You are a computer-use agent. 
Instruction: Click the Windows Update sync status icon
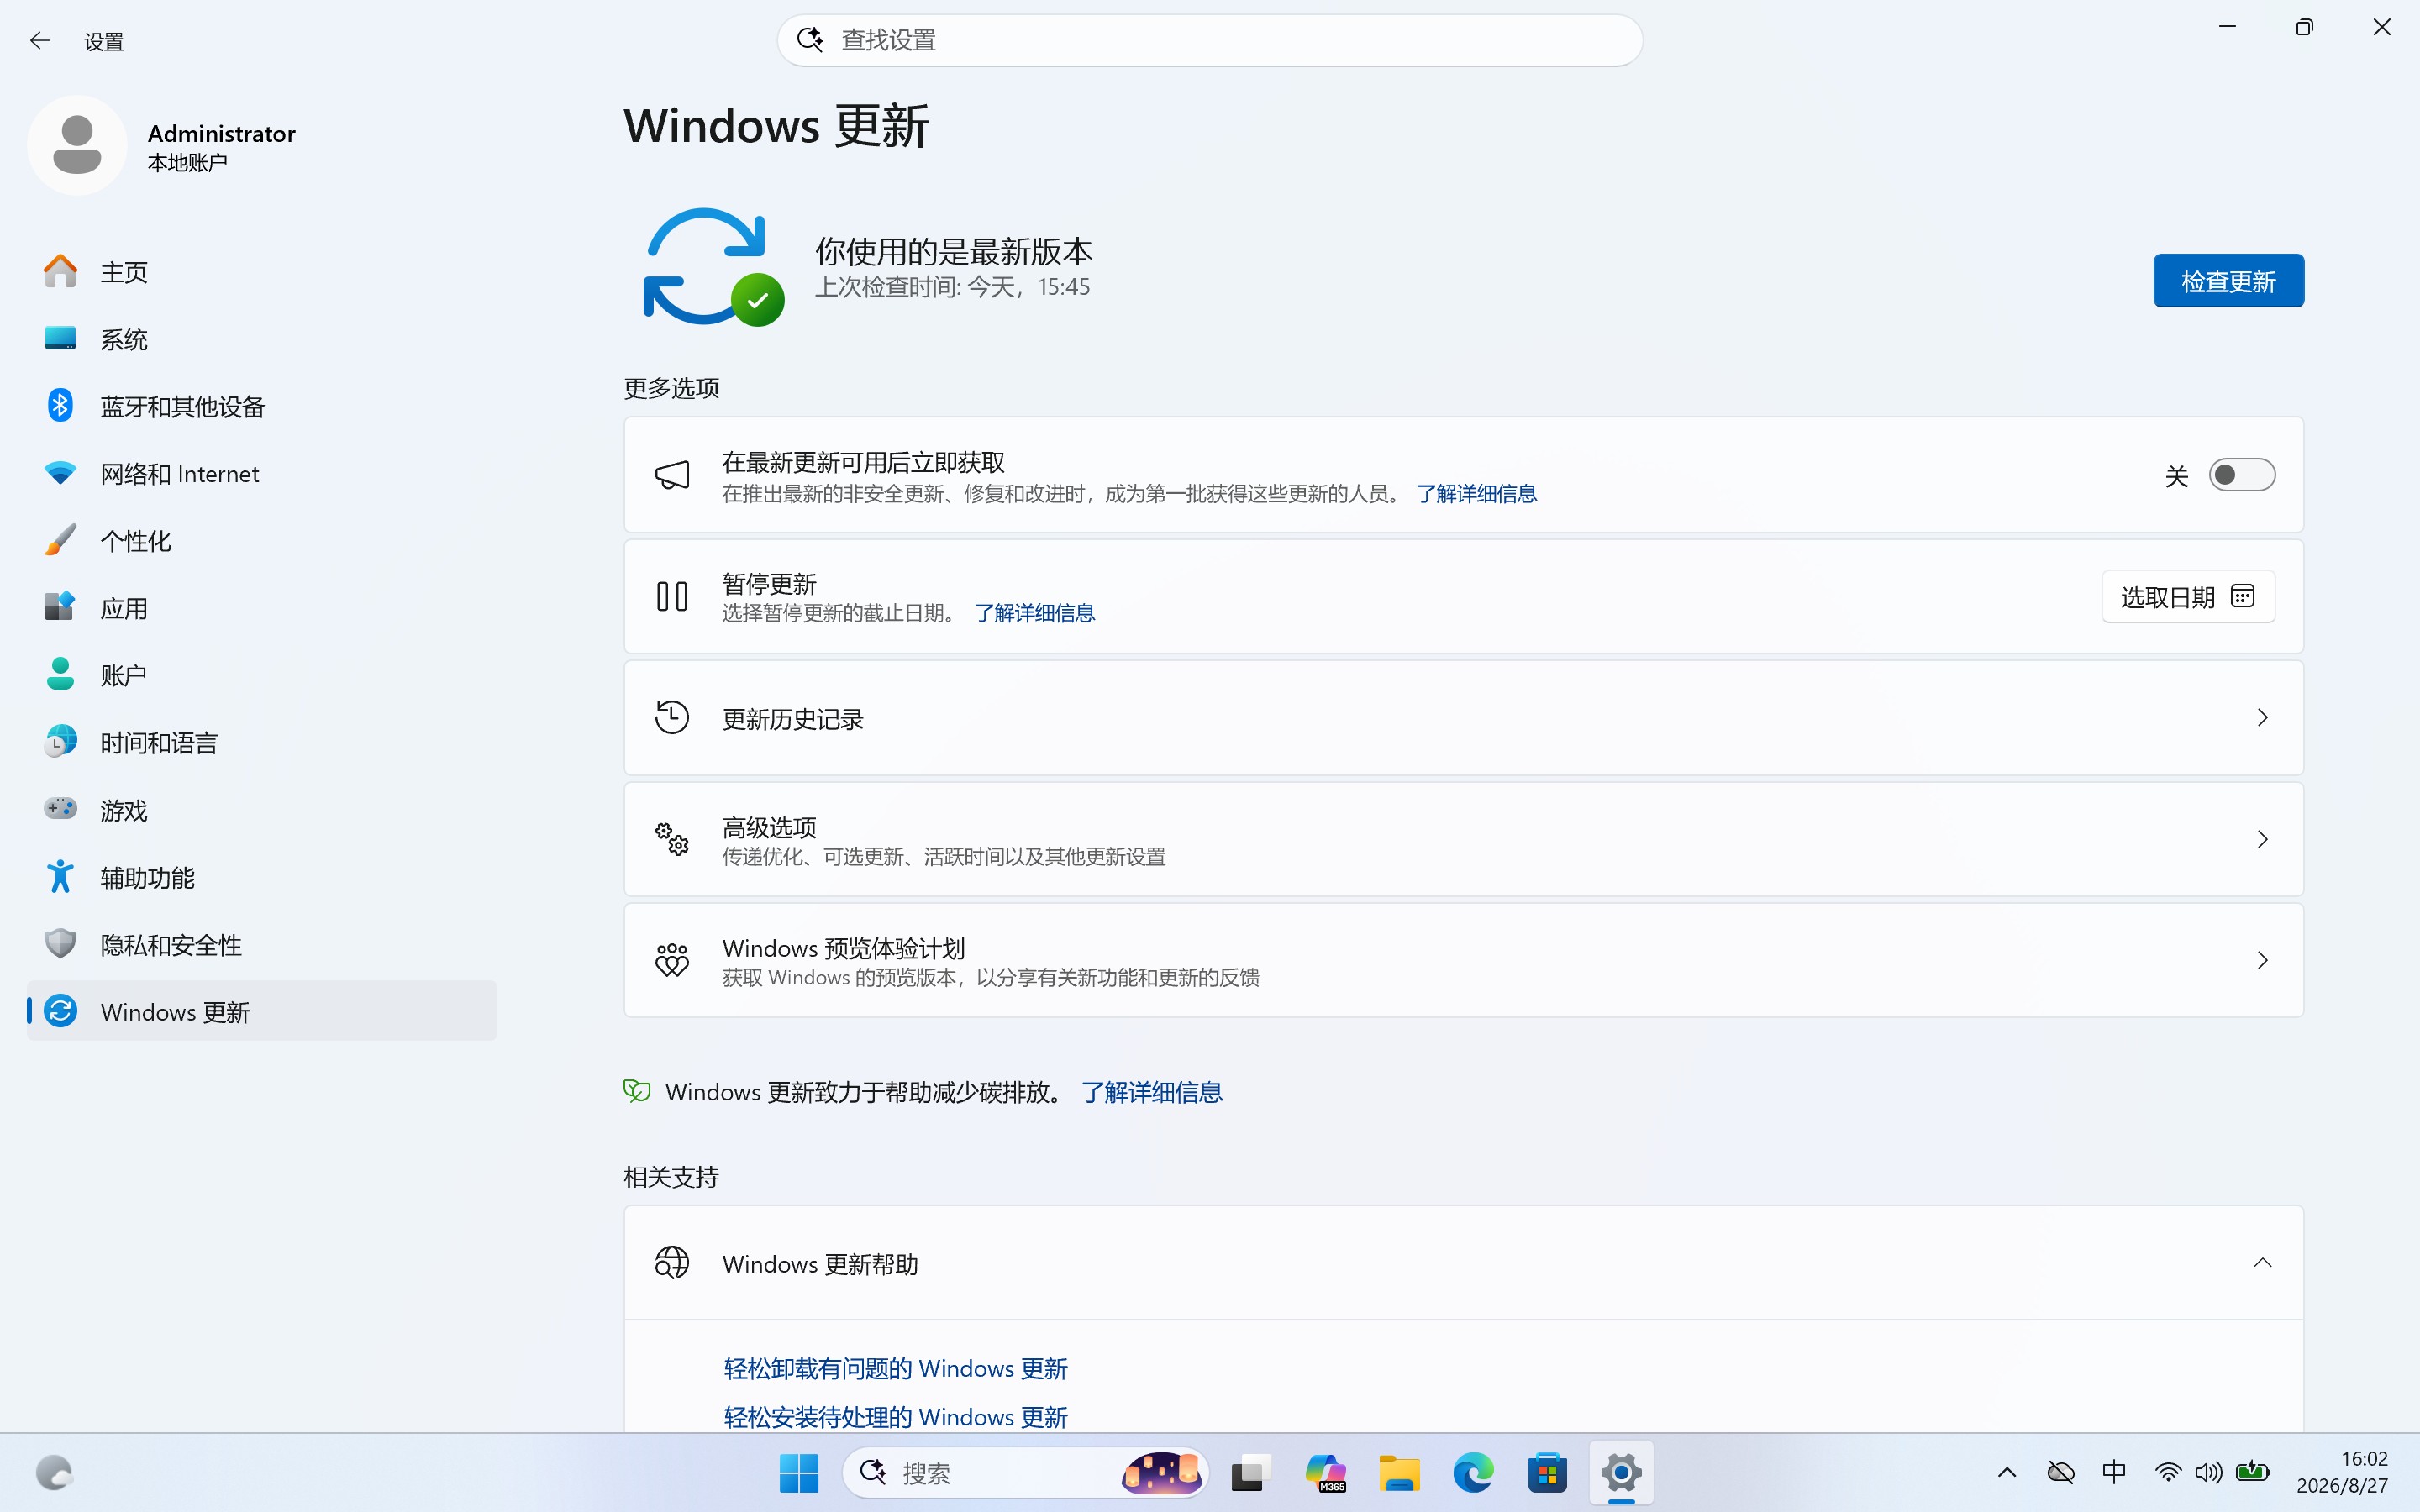point(713,267)
